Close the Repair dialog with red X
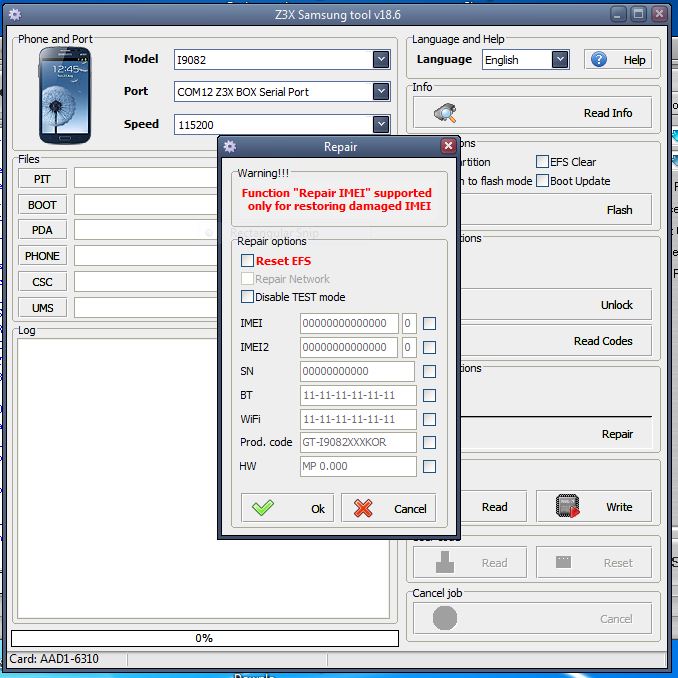The image size is (678, 678). (x=448, y=146)
